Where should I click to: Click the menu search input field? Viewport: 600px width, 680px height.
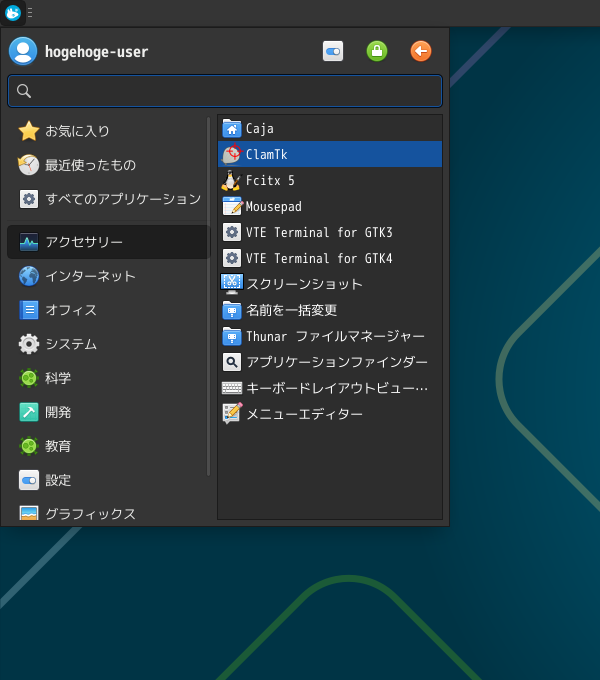[225, 91]
